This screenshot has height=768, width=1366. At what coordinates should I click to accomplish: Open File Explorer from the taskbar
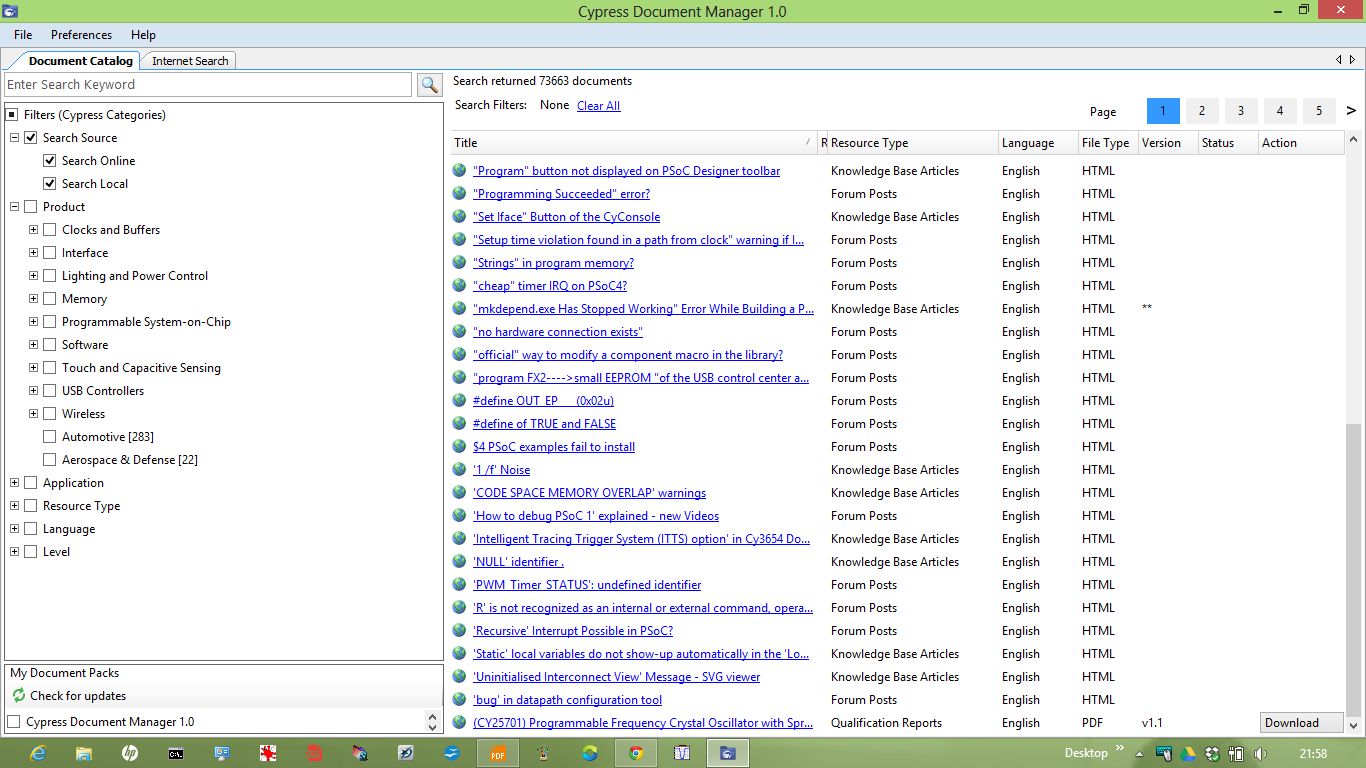pyautogui.click(x=84, y=753)
